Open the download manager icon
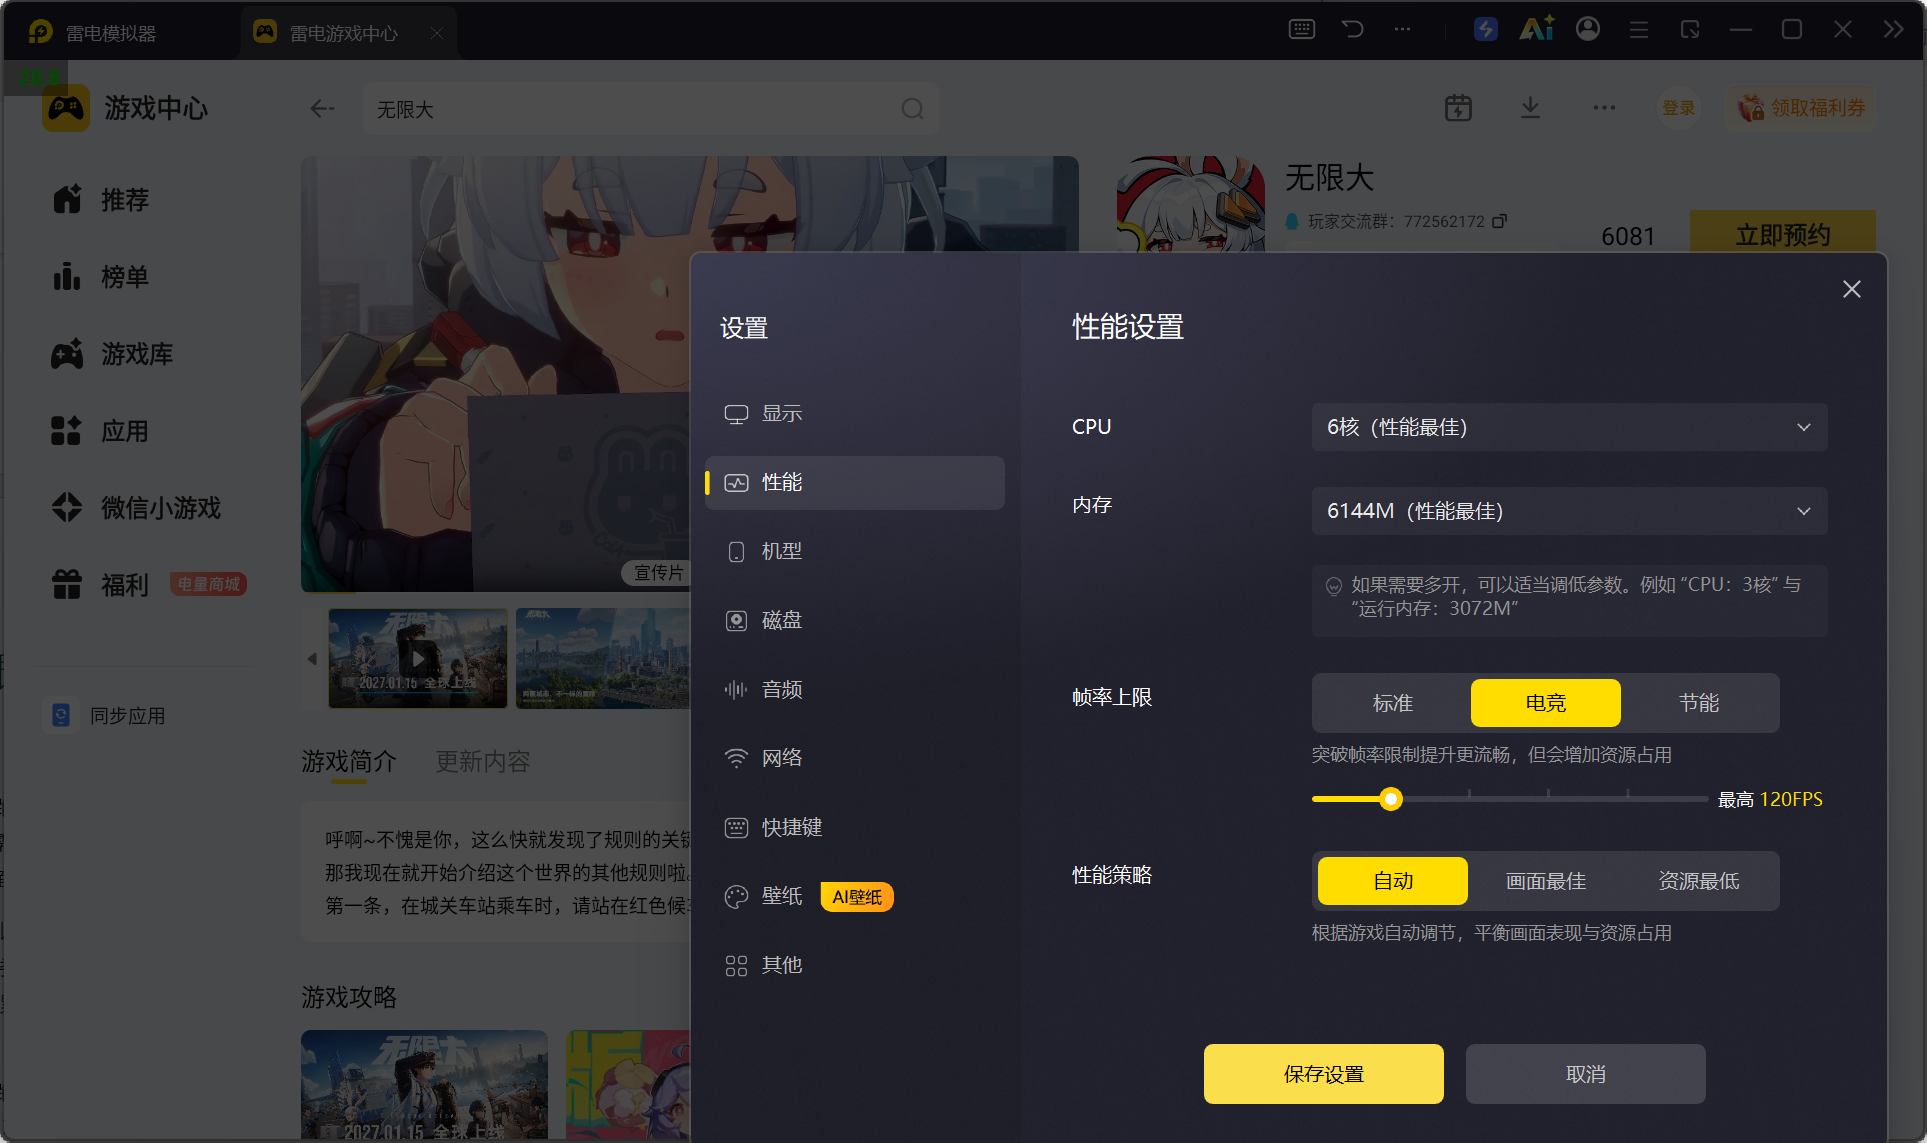Image resolution: width=1927 pixels, height=1143 pixels. pyautogui.click(x=1530, y=108)
